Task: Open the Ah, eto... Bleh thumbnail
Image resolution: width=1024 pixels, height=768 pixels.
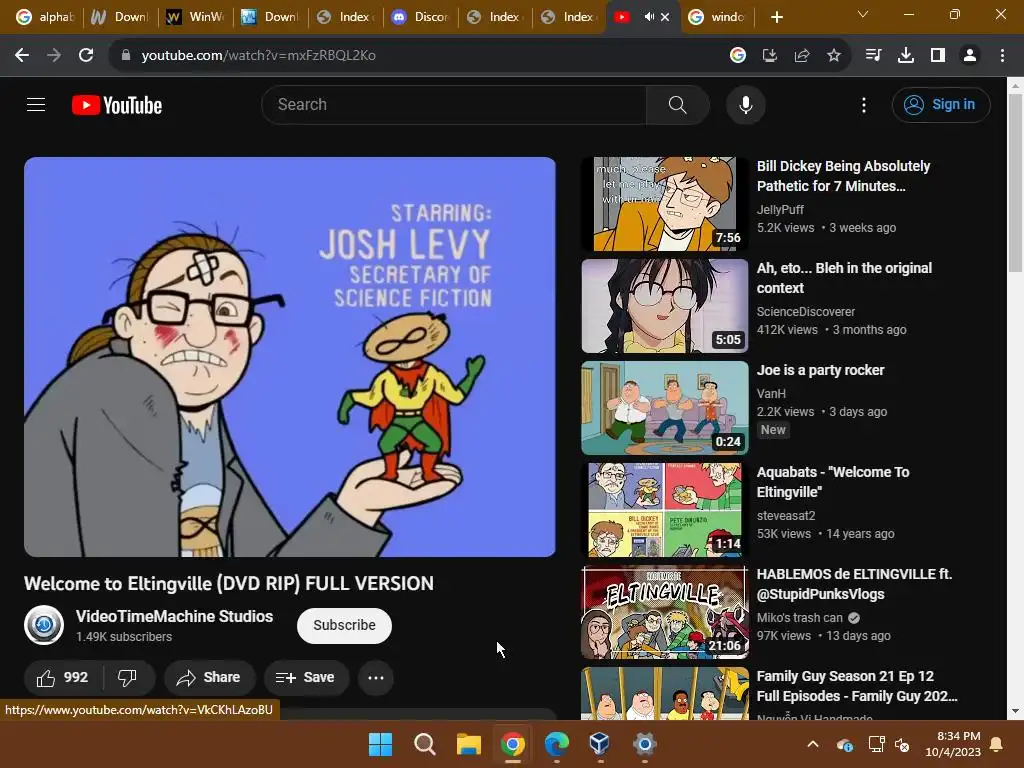Action: (x=665, y=306)
